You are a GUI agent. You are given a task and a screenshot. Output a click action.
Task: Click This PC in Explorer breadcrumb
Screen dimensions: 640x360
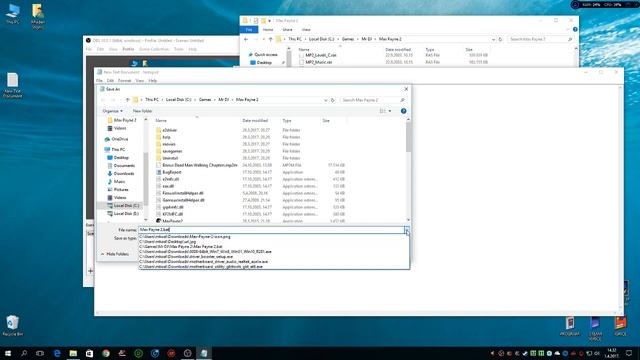click(x=295, y=39)
